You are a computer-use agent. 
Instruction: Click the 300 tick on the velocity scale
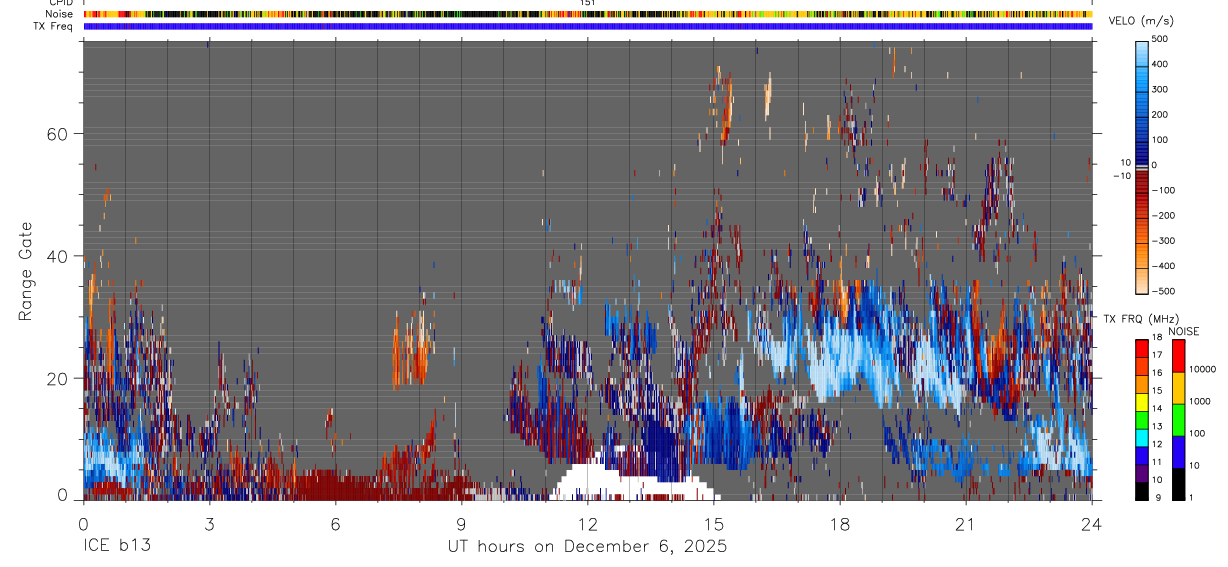pos(1162,89)
